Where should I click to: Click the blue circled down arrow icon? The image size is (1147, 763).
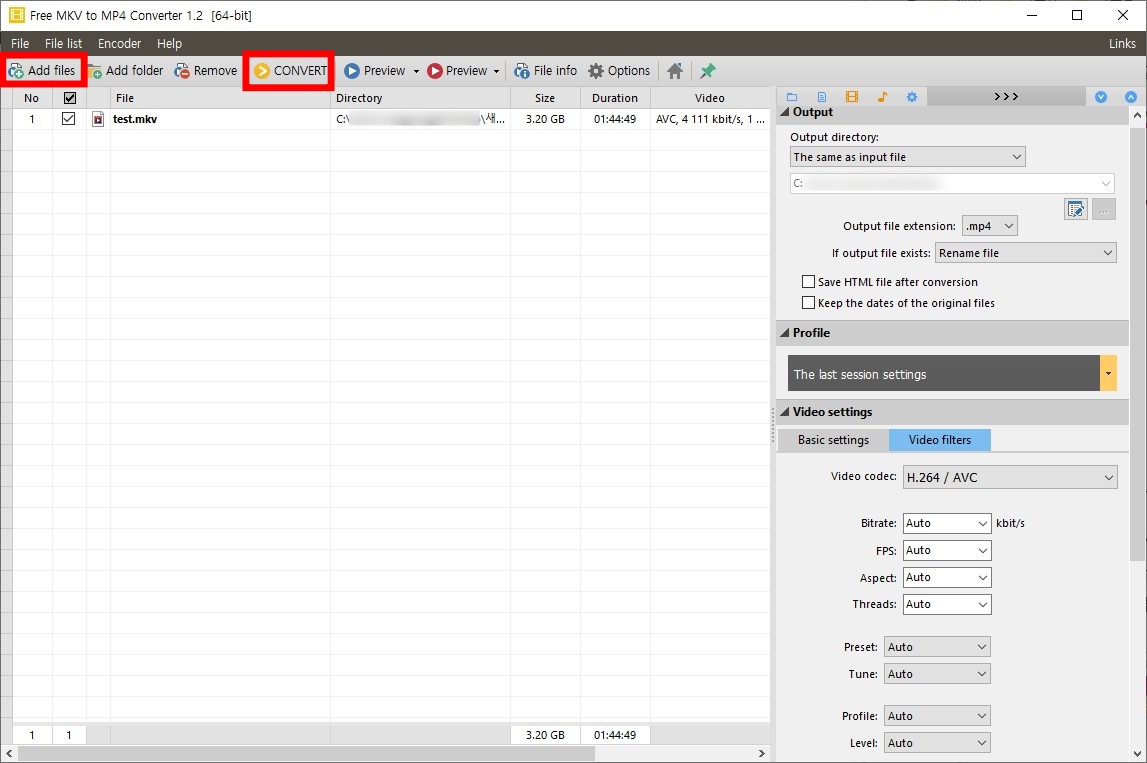tap(1101, 97)
